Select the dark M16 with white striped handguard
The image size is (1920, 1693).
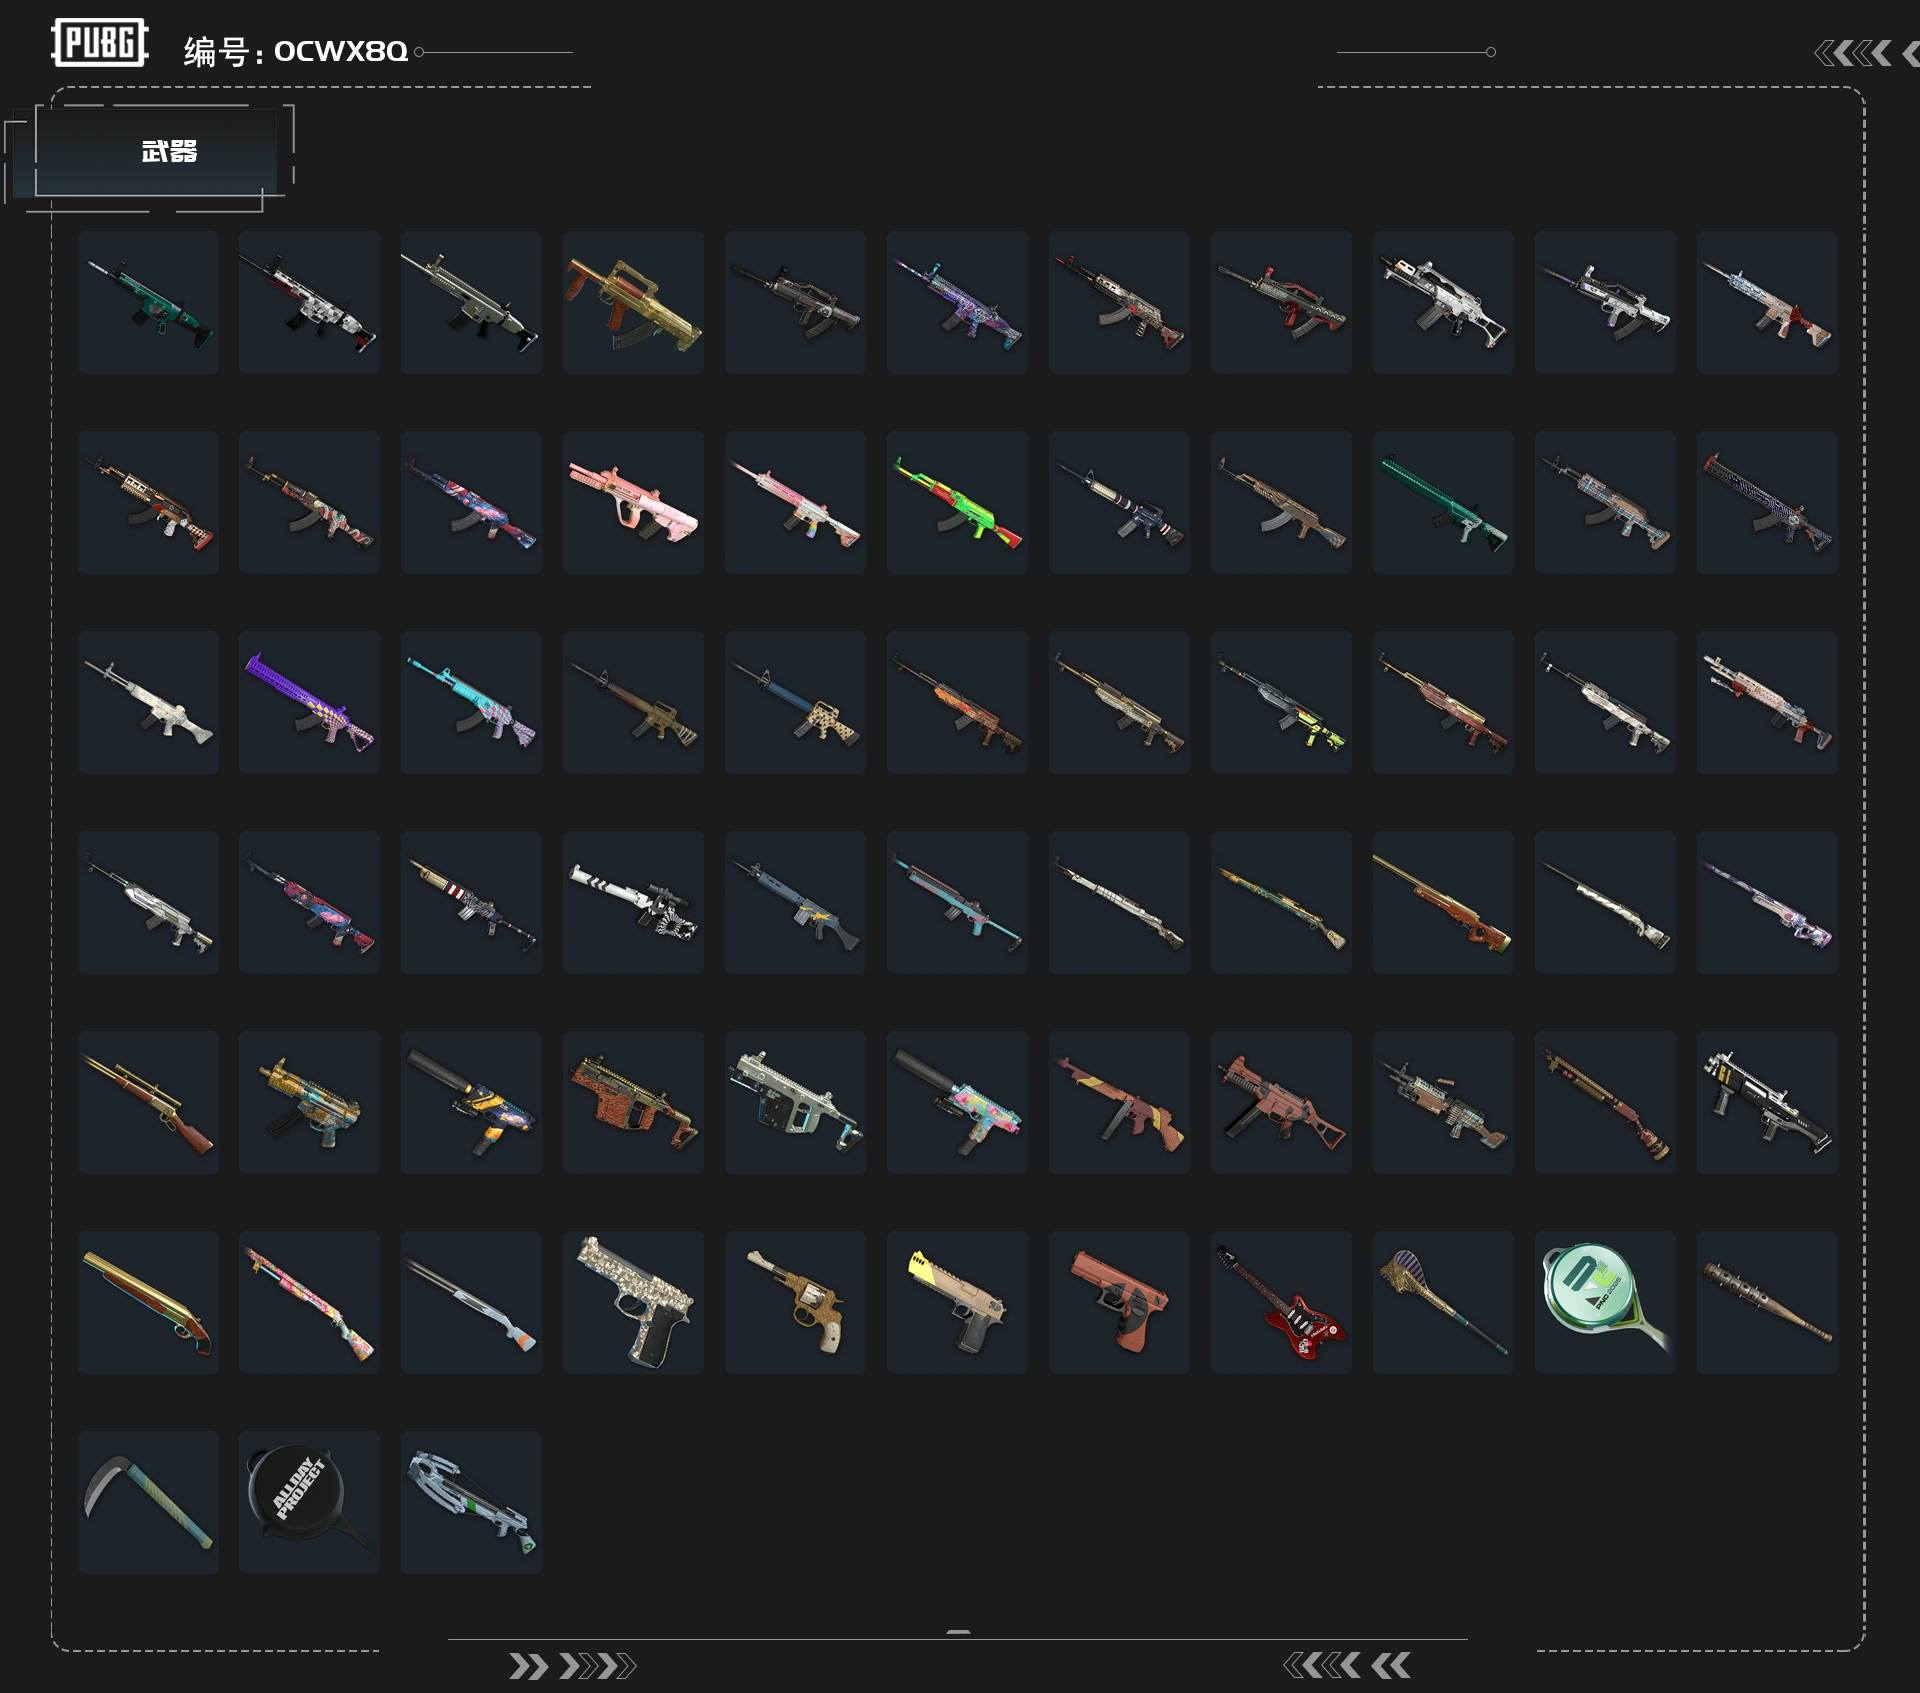point(1119,502)
